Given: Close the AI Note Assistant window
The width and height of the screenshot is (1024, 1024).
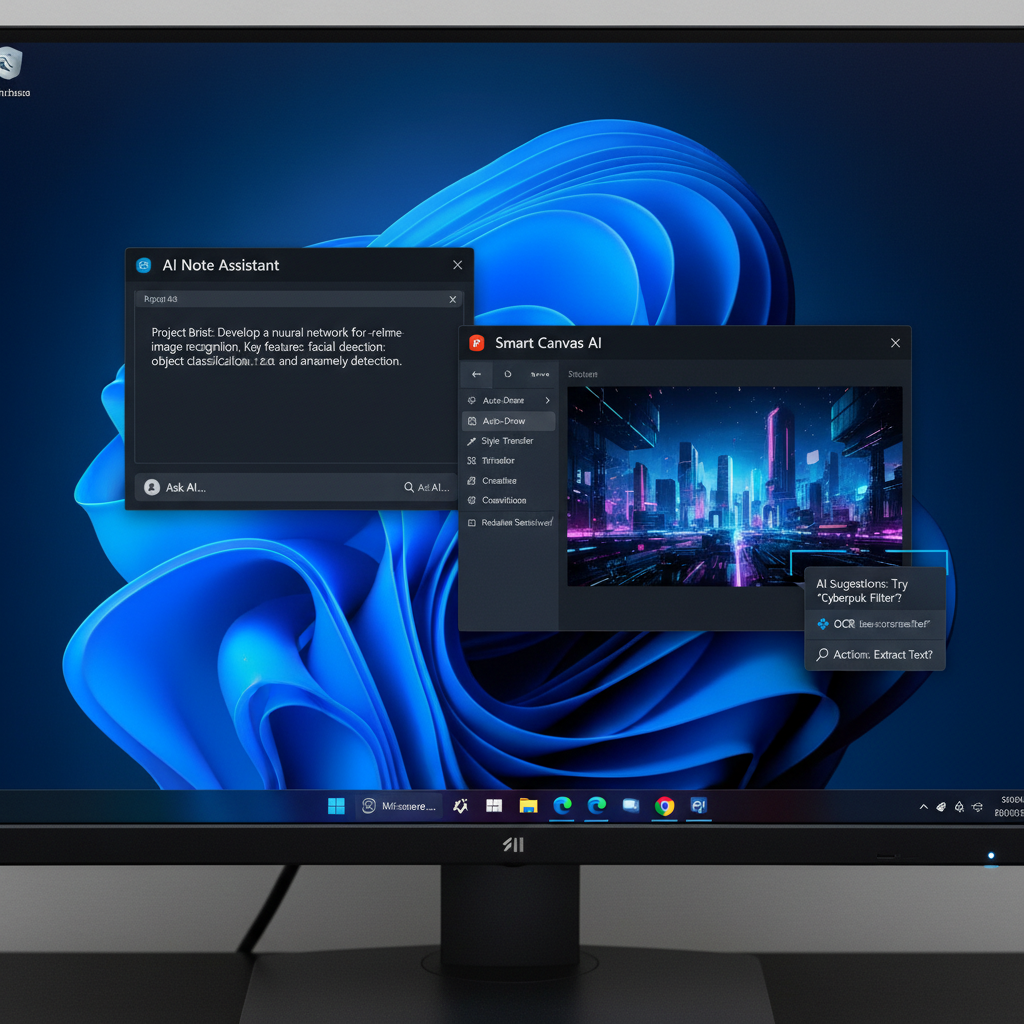Looking at the screenshot, I should coord(457,264).
